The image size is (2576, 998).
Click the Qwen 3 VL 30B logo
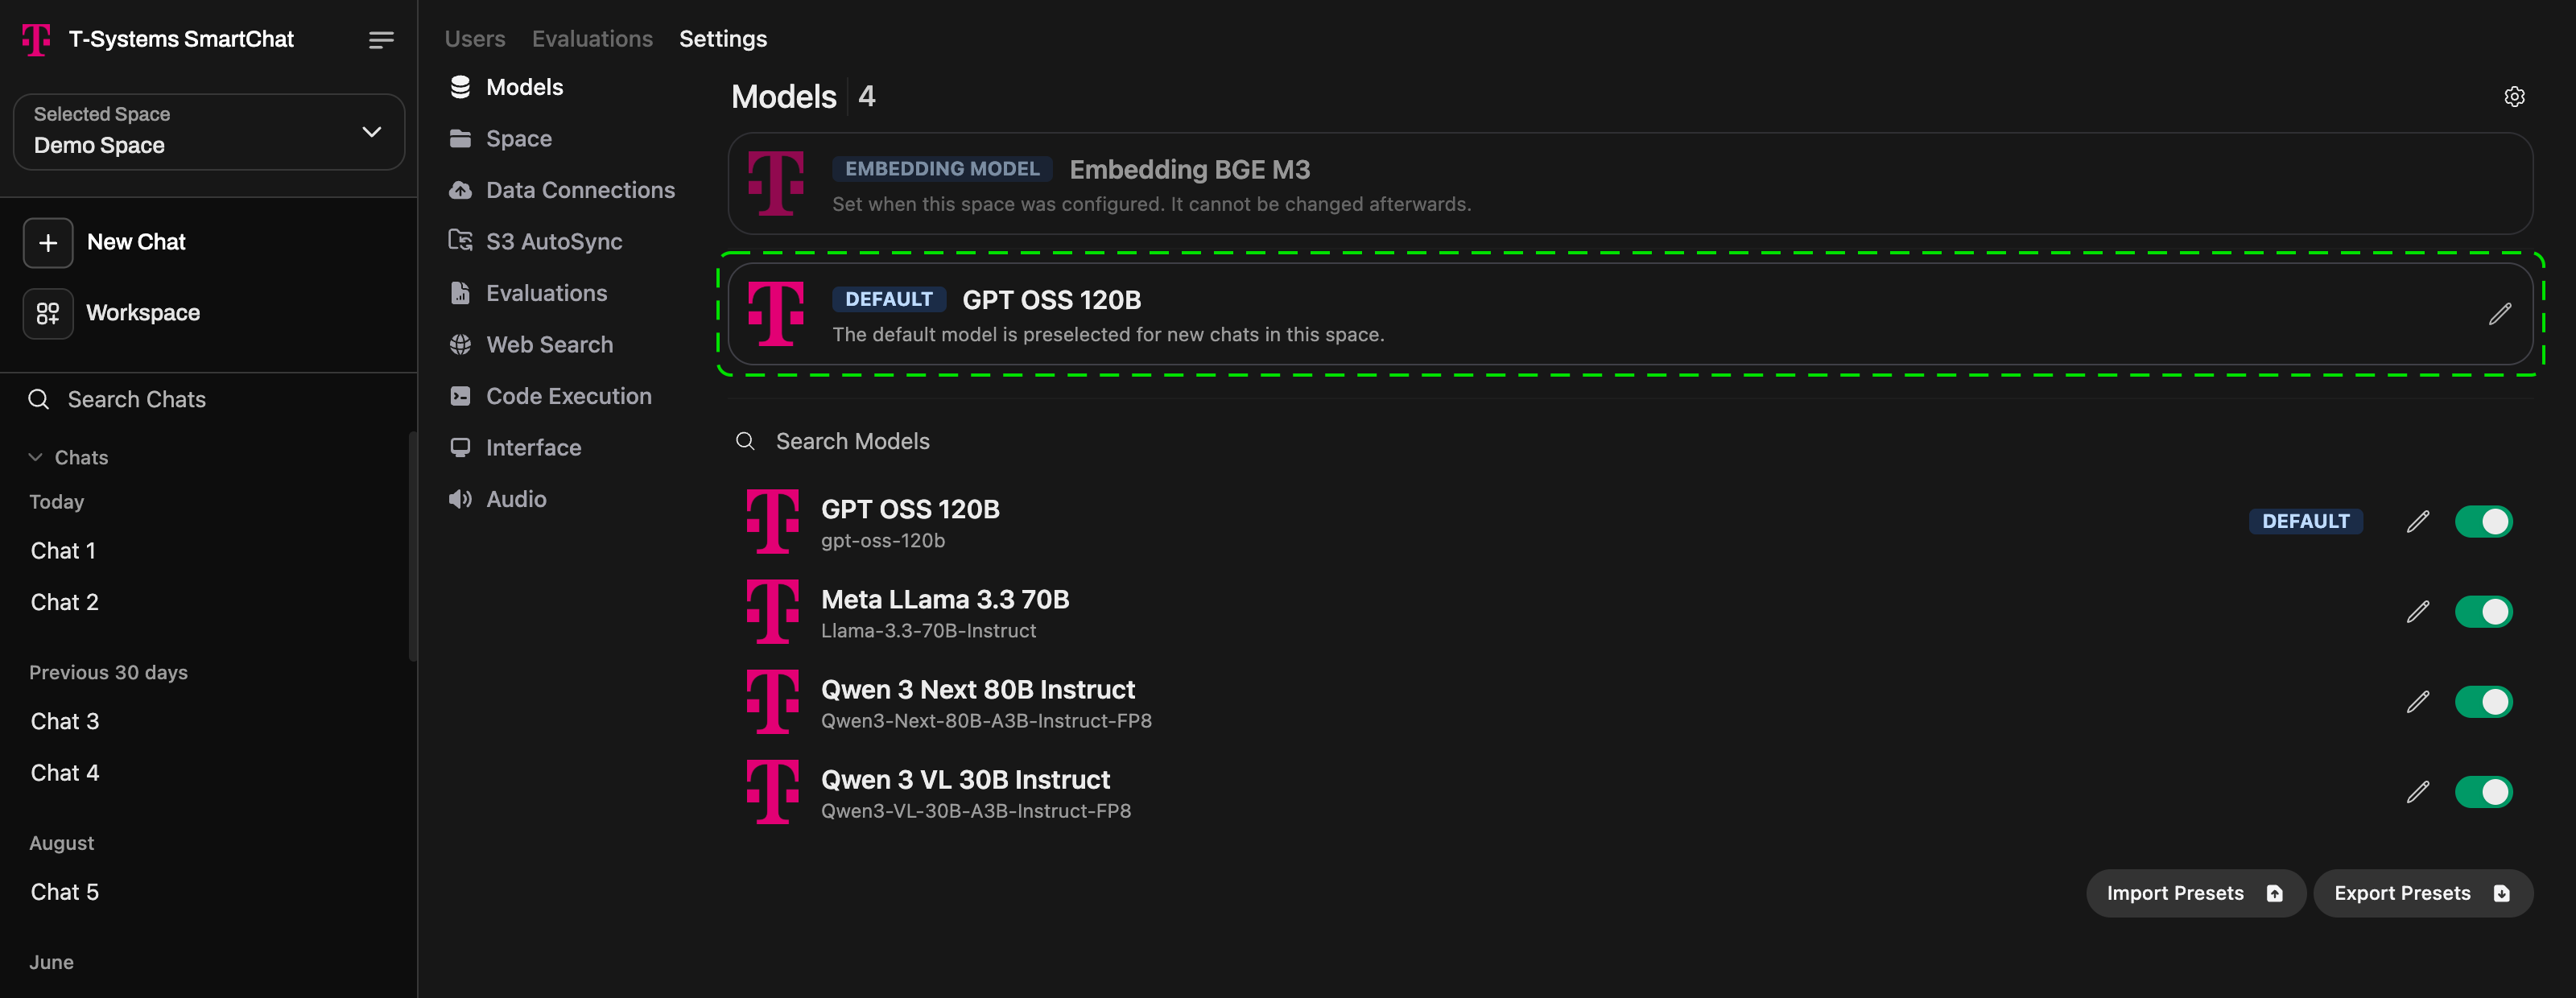click(773, 792)
